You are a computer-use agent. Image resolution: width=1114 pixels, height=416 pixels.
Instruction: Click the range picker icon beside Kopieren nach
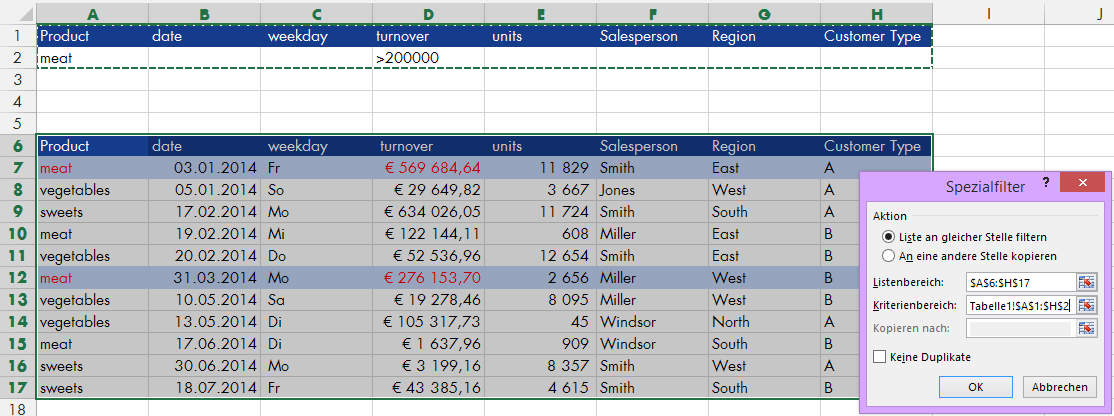coord(1087,328)
